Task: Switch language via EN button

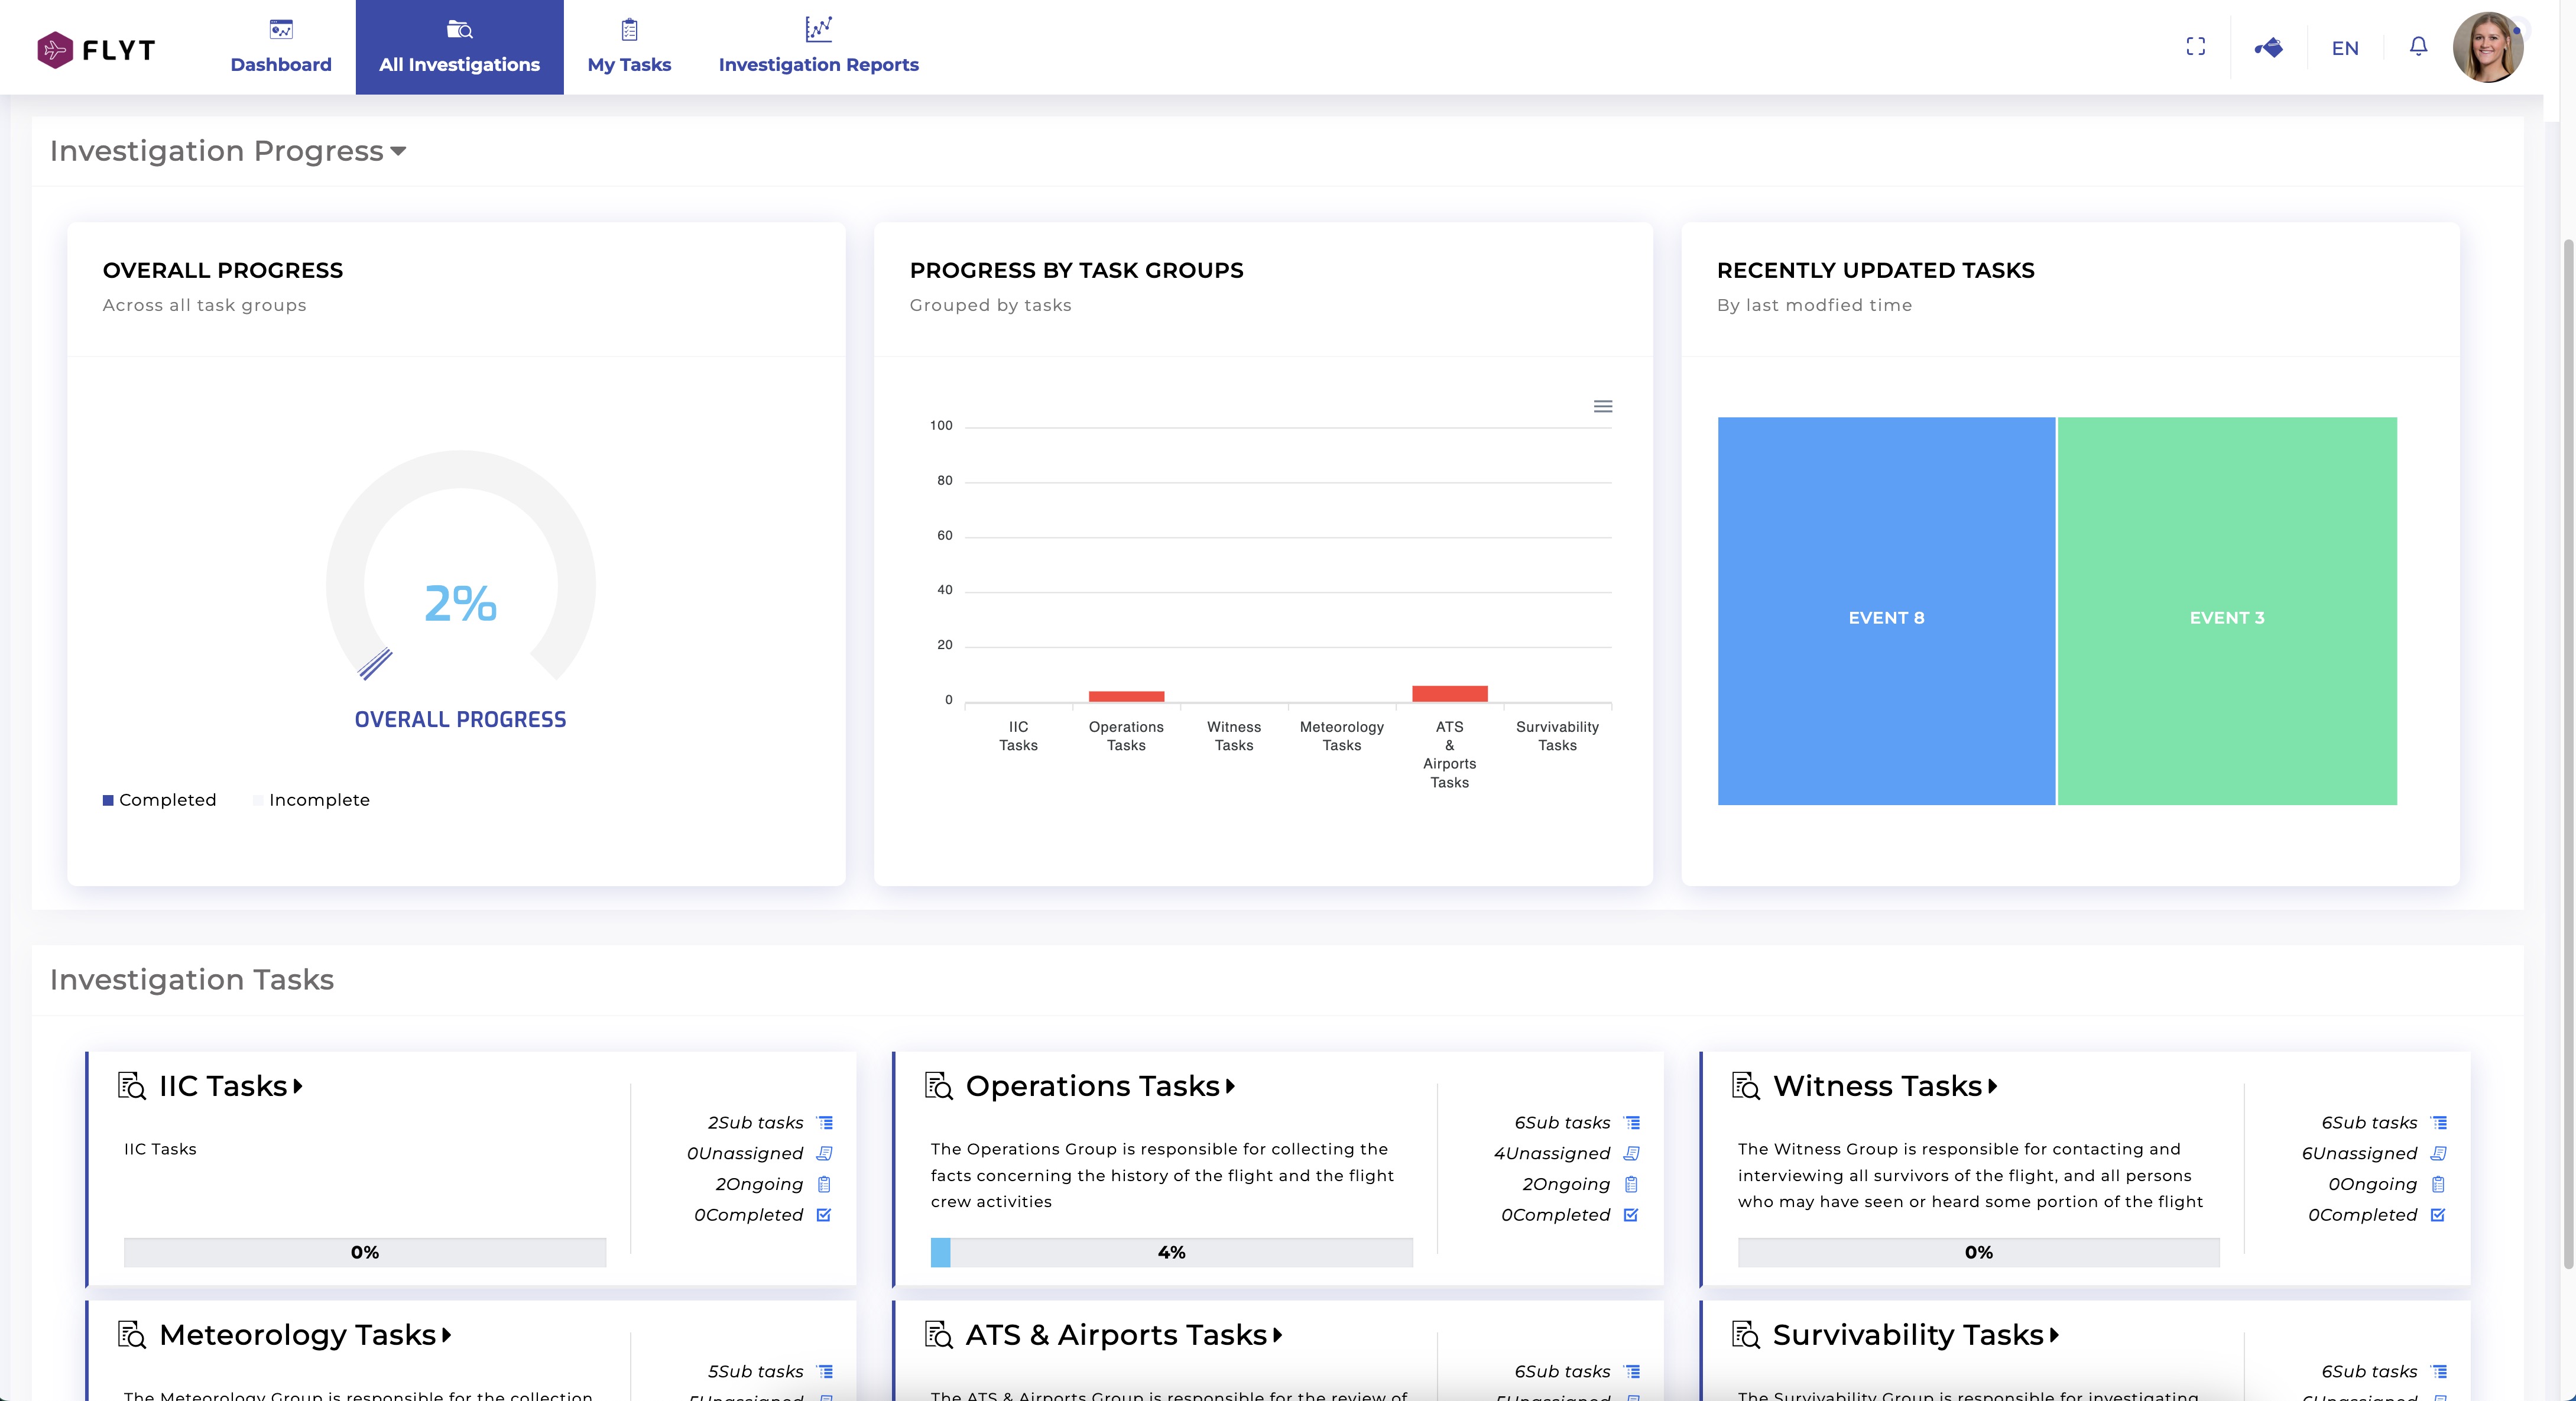Action: pos(2345,48)
